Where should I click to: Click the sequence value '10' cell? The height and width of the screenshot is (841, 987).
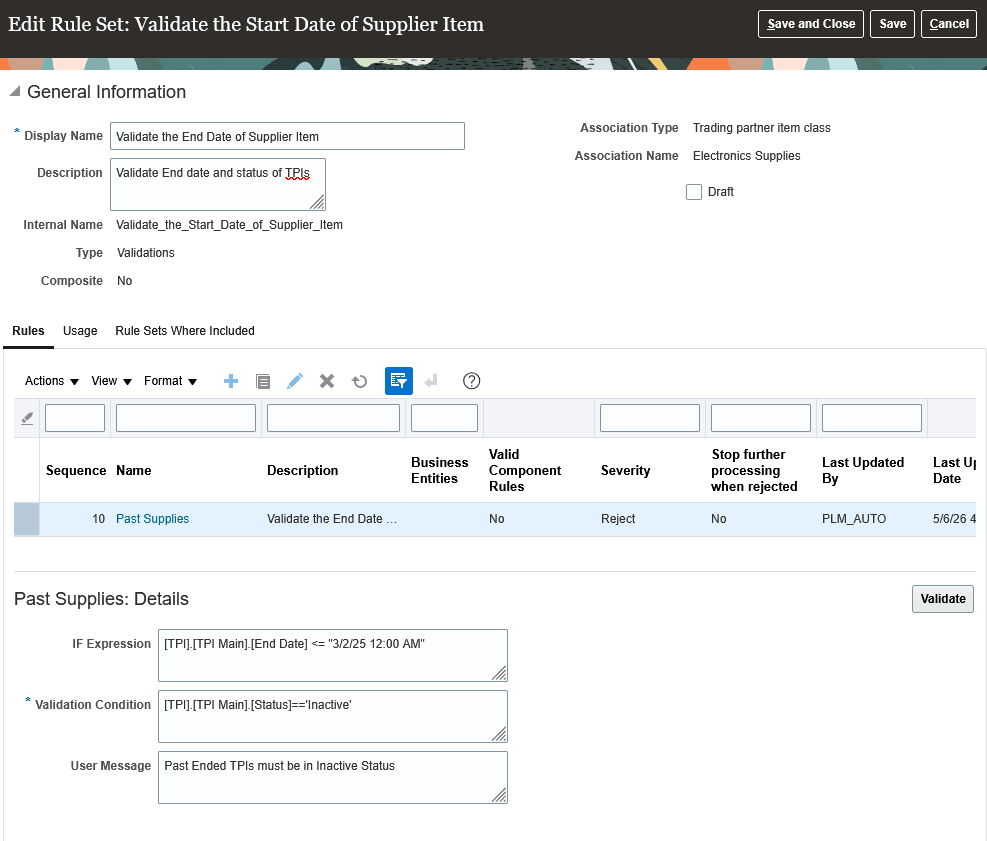click(98, 519)
